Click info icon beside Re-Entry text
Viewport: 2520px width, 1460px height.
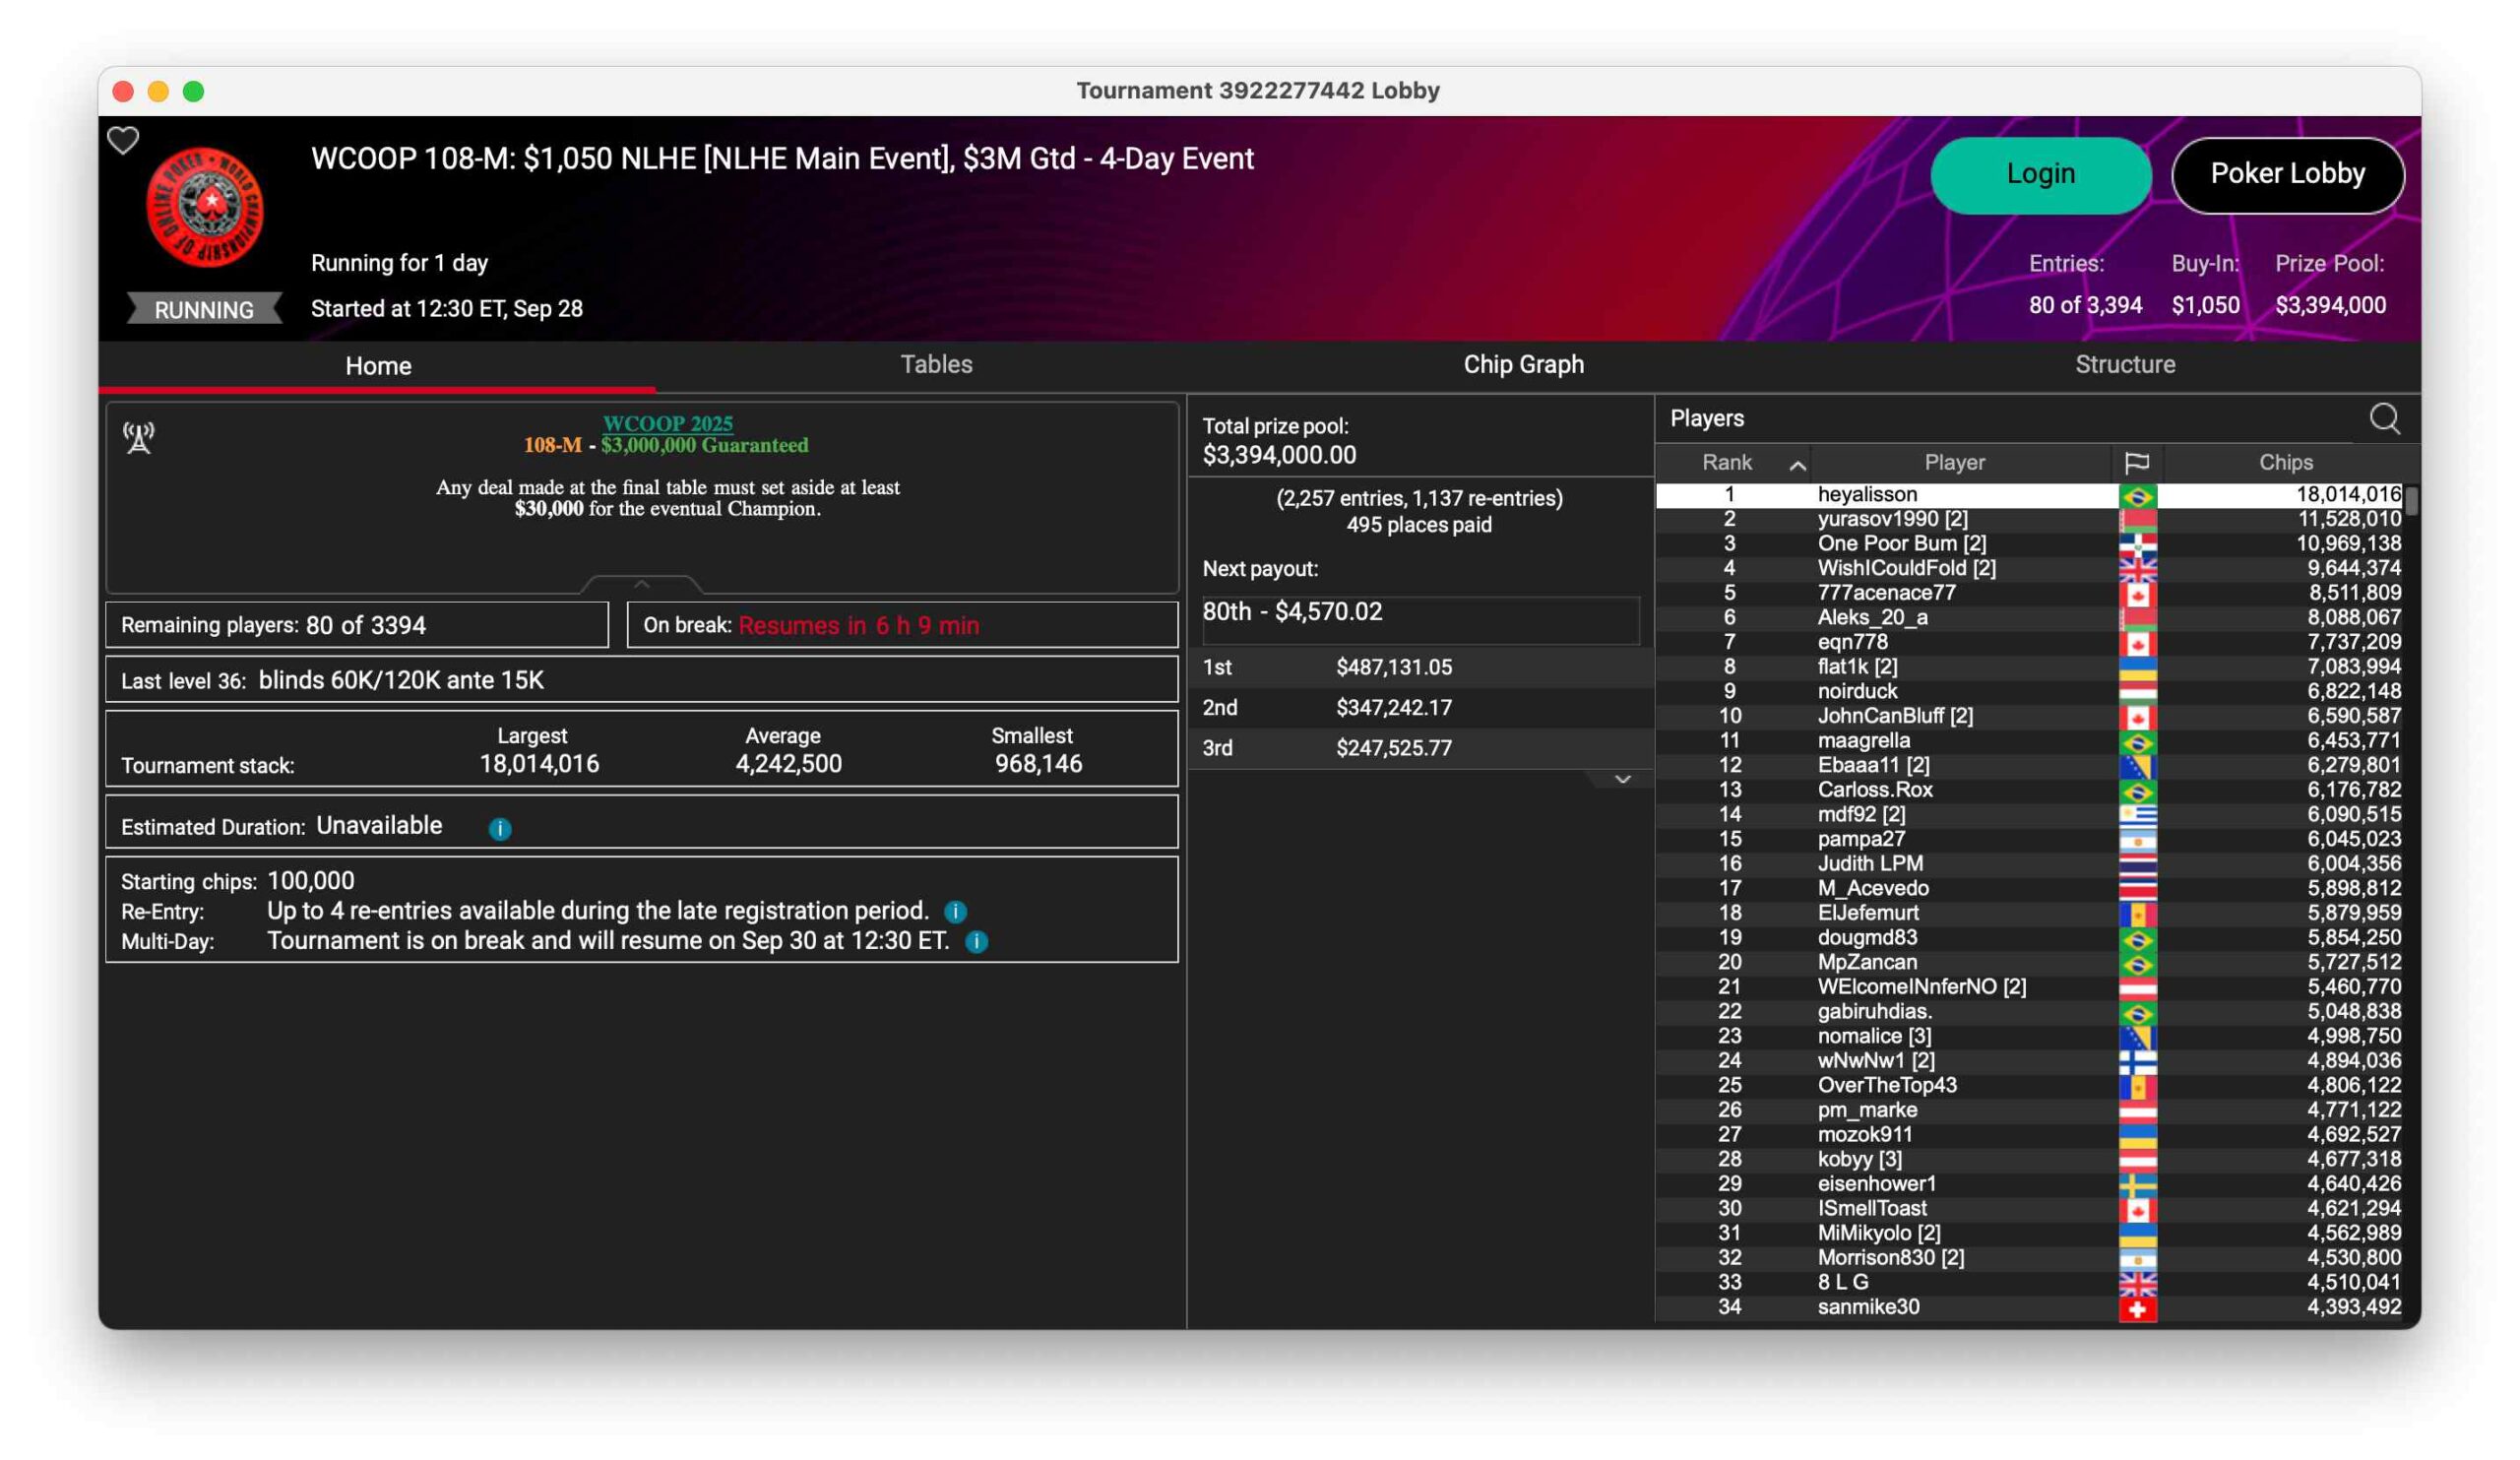pyautogui.click(x=955, y=912)
